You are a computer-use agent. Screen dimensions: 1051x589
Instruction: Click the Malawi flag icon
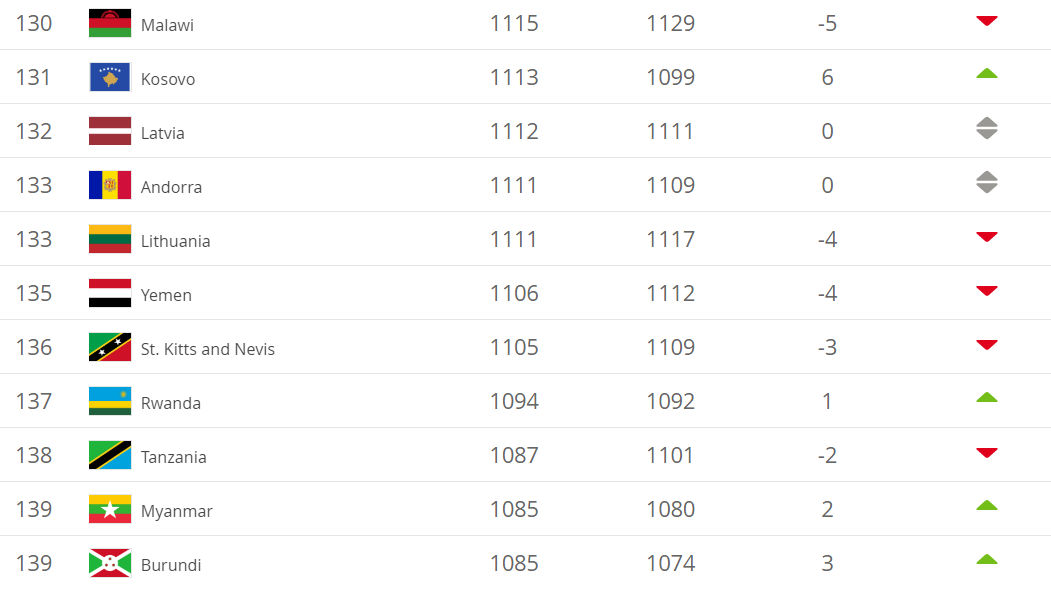tap(110, 23)
